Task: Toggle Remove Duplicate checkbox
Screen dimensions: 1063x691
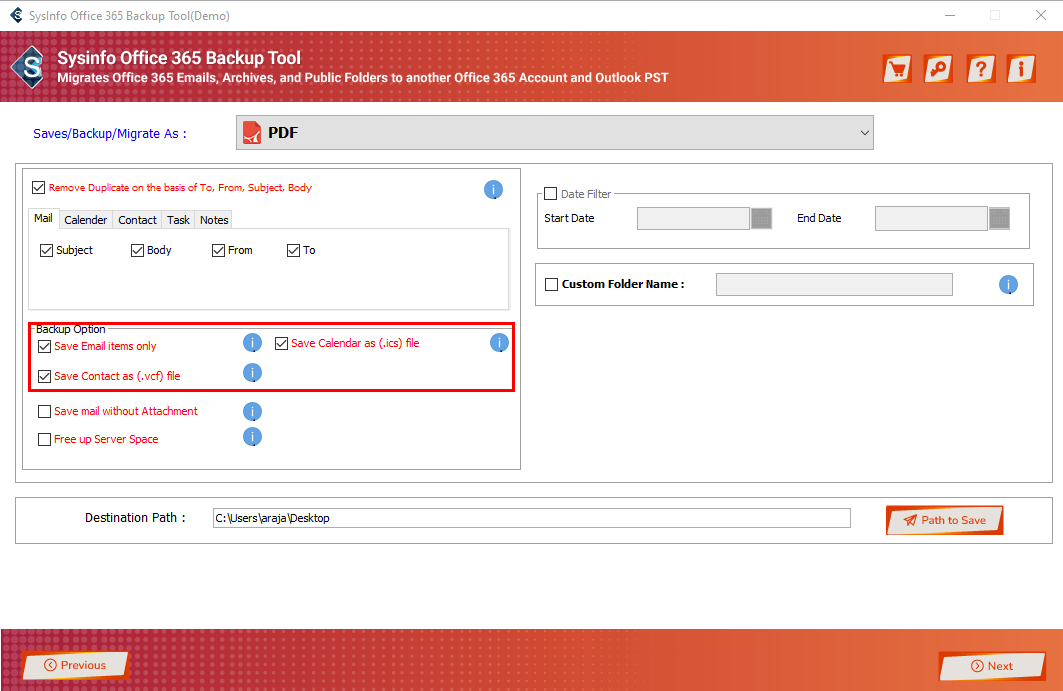Action: coord(39,188)
